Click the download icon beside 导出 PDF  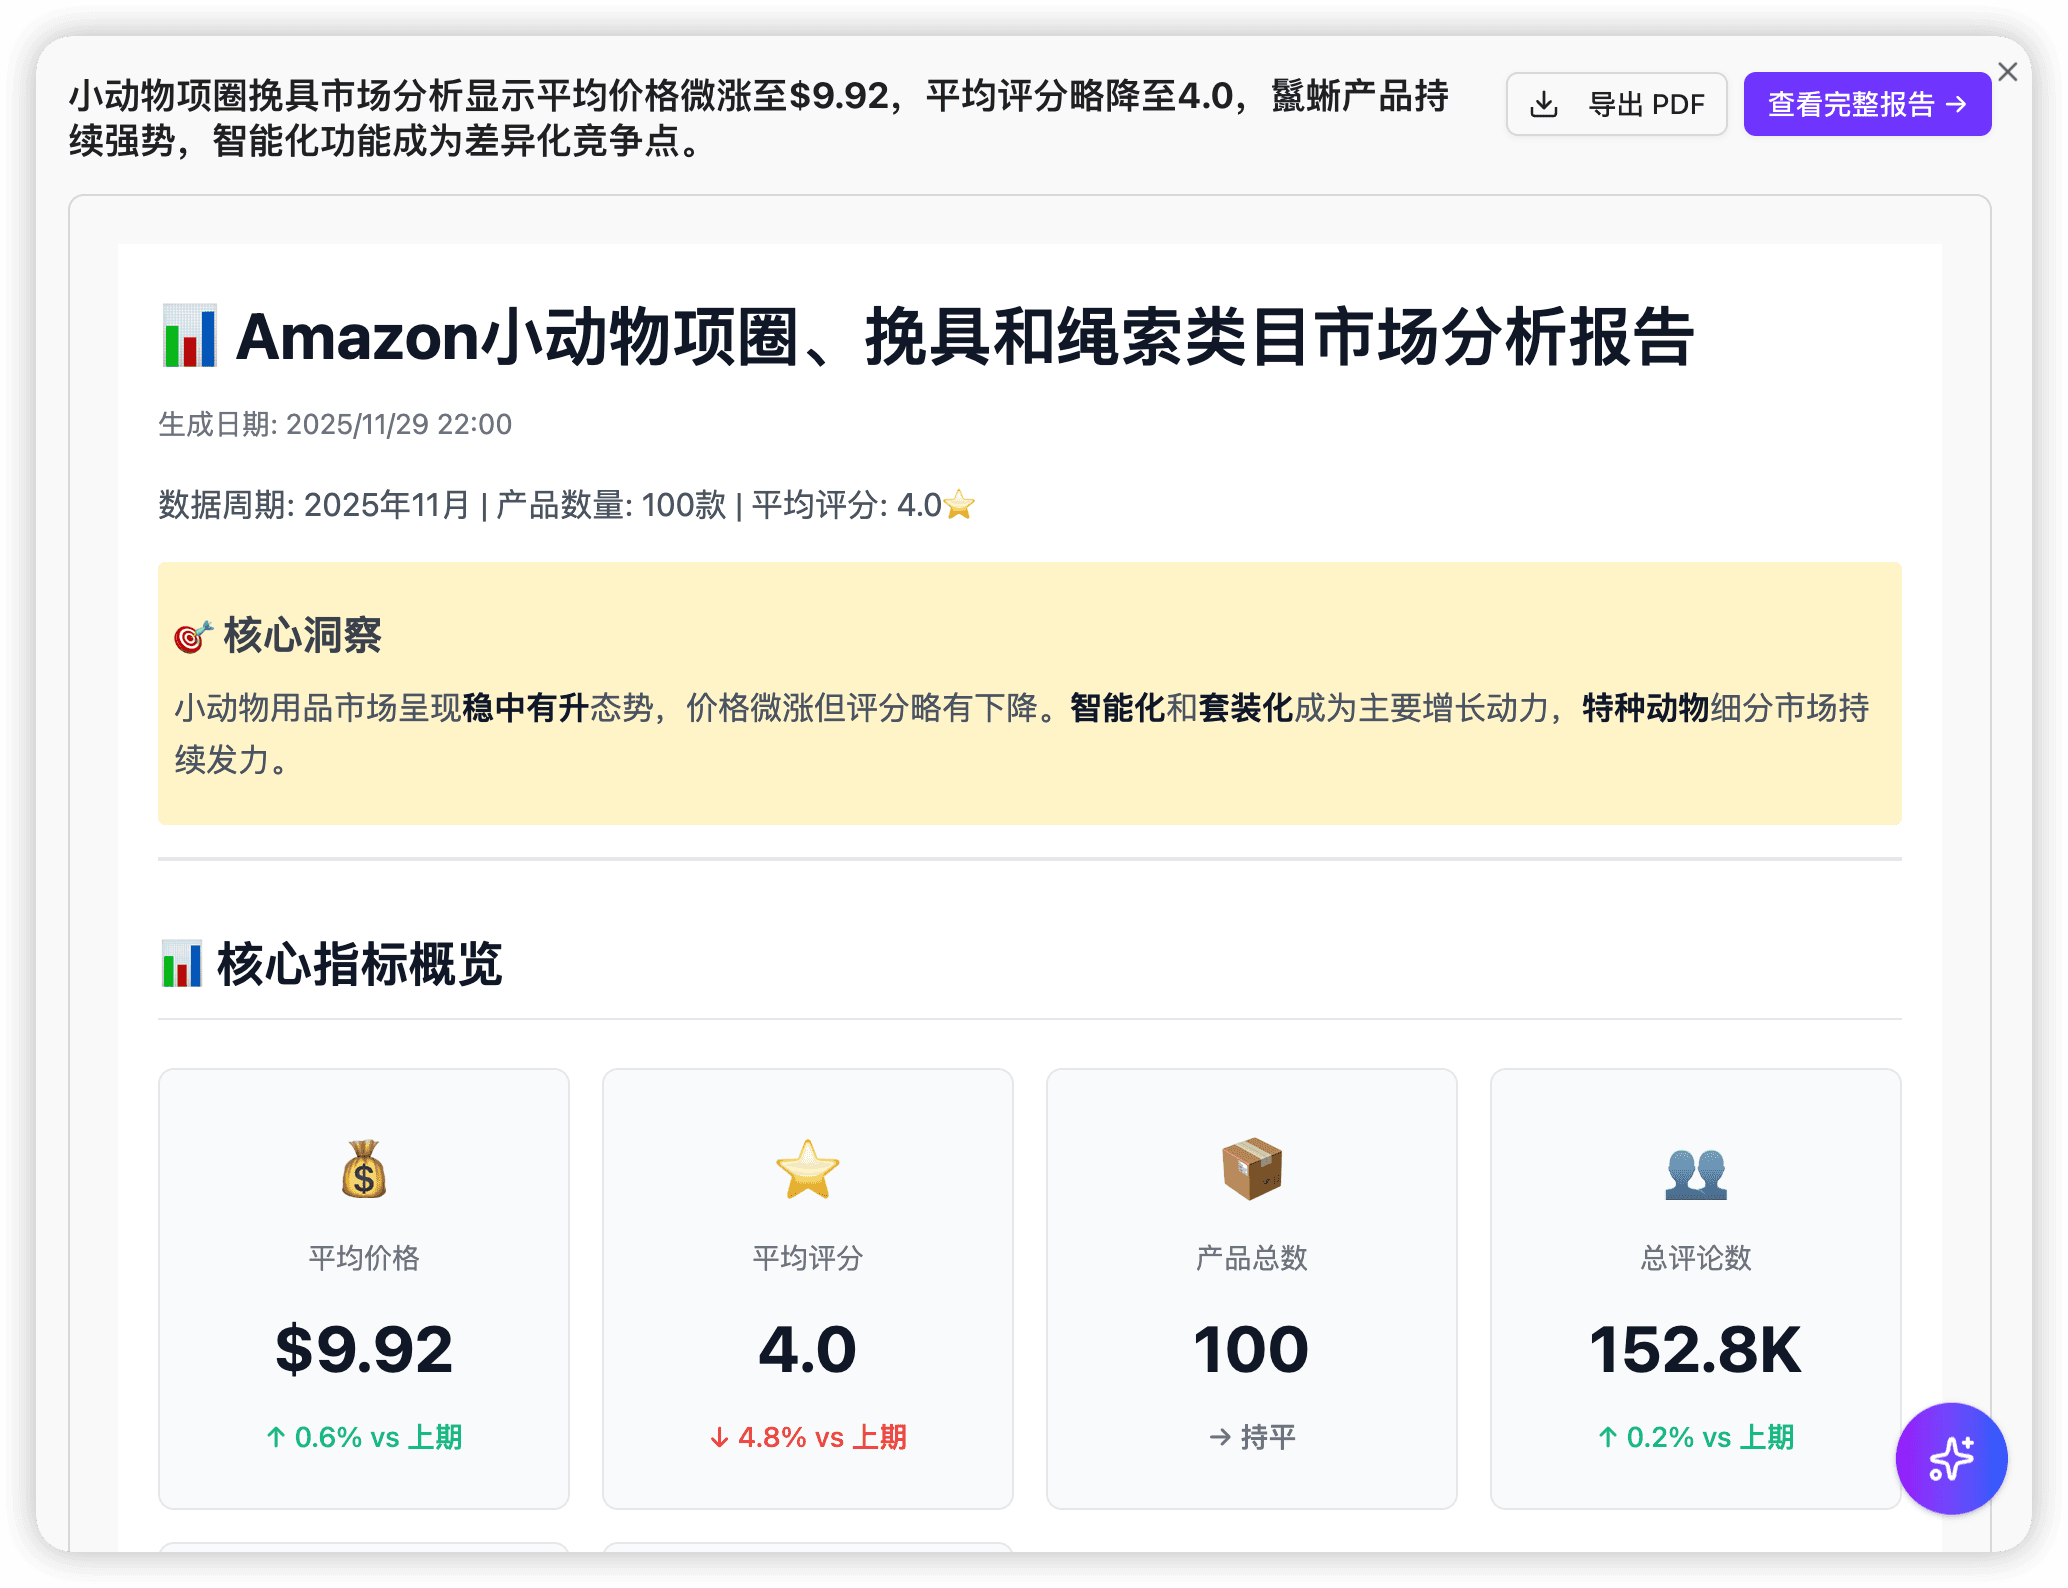[x=1545, y=103]
